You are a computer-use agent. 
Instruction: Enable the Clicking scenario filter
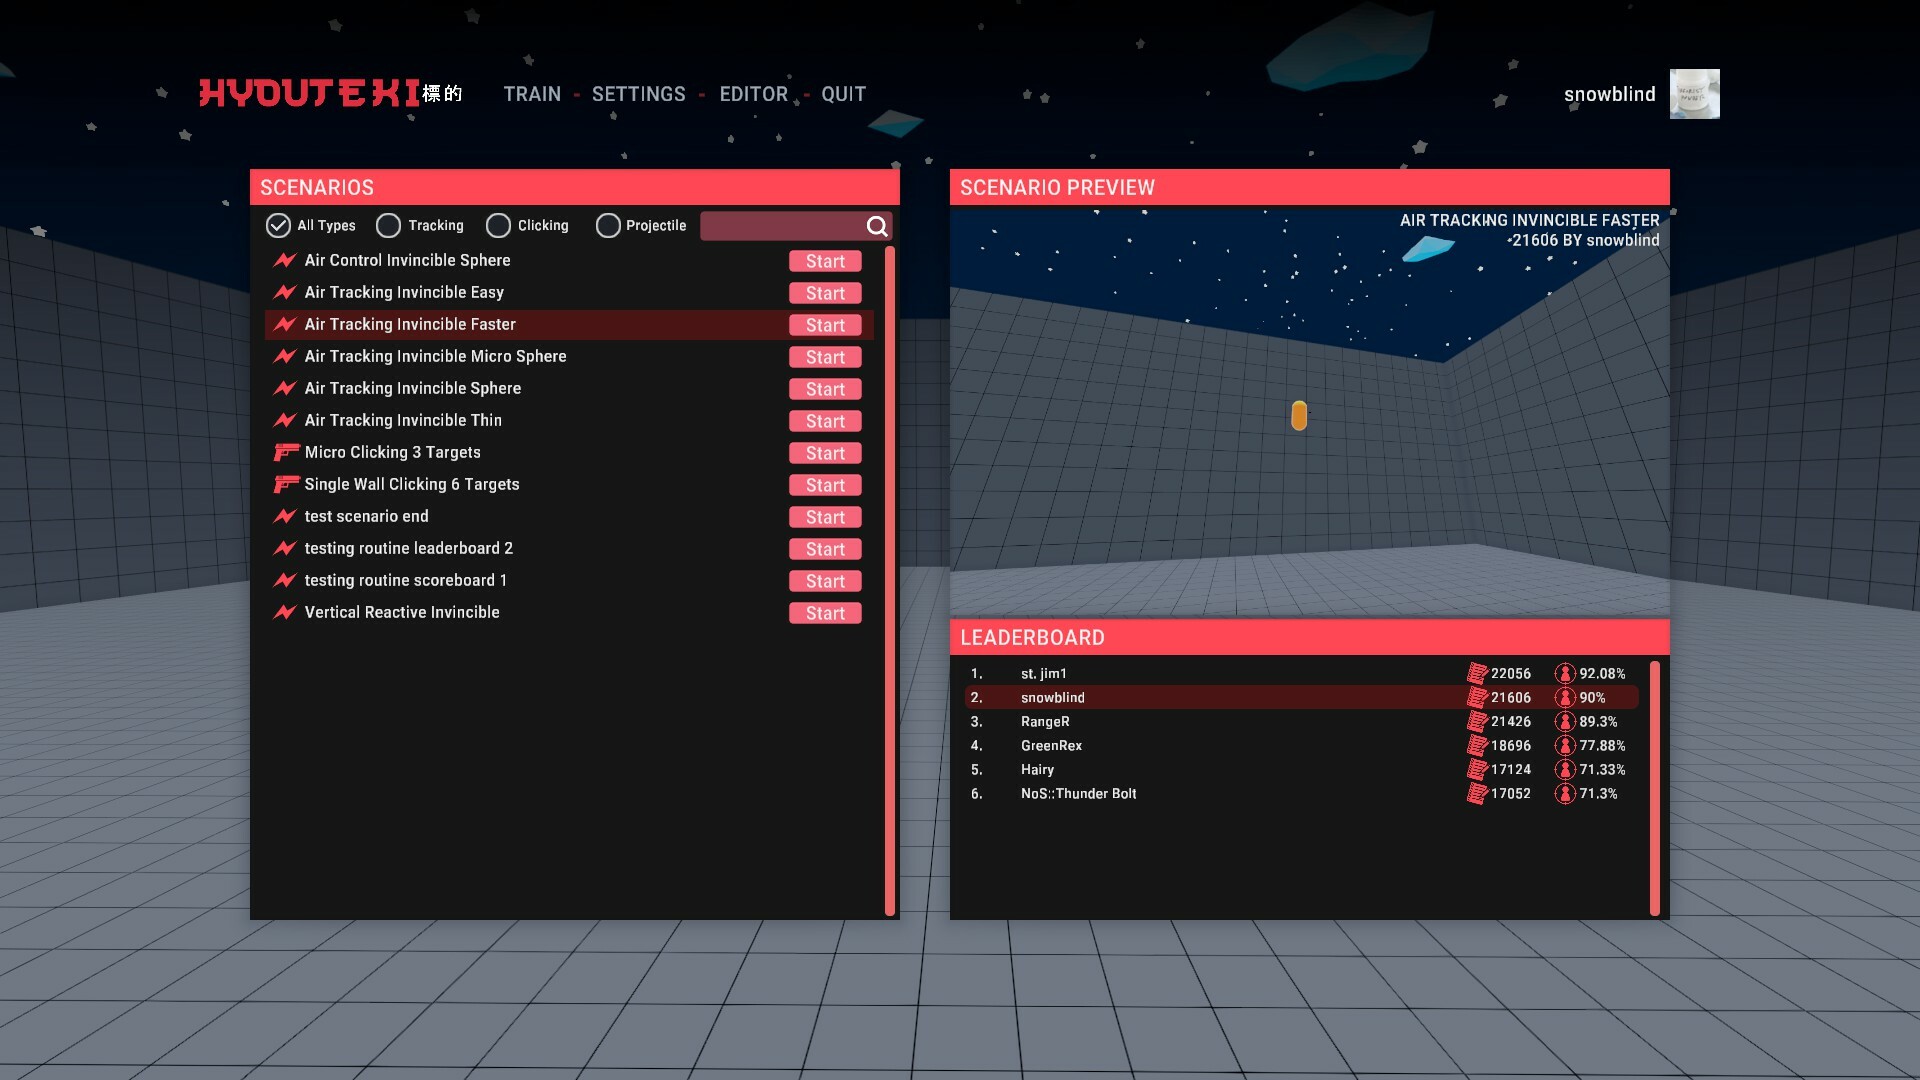[498, 226]
